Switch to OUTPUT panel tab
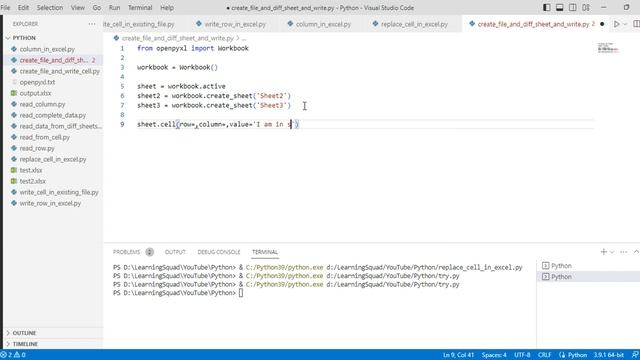This screenshot has height=360, width=640. [x=175, y=252]
